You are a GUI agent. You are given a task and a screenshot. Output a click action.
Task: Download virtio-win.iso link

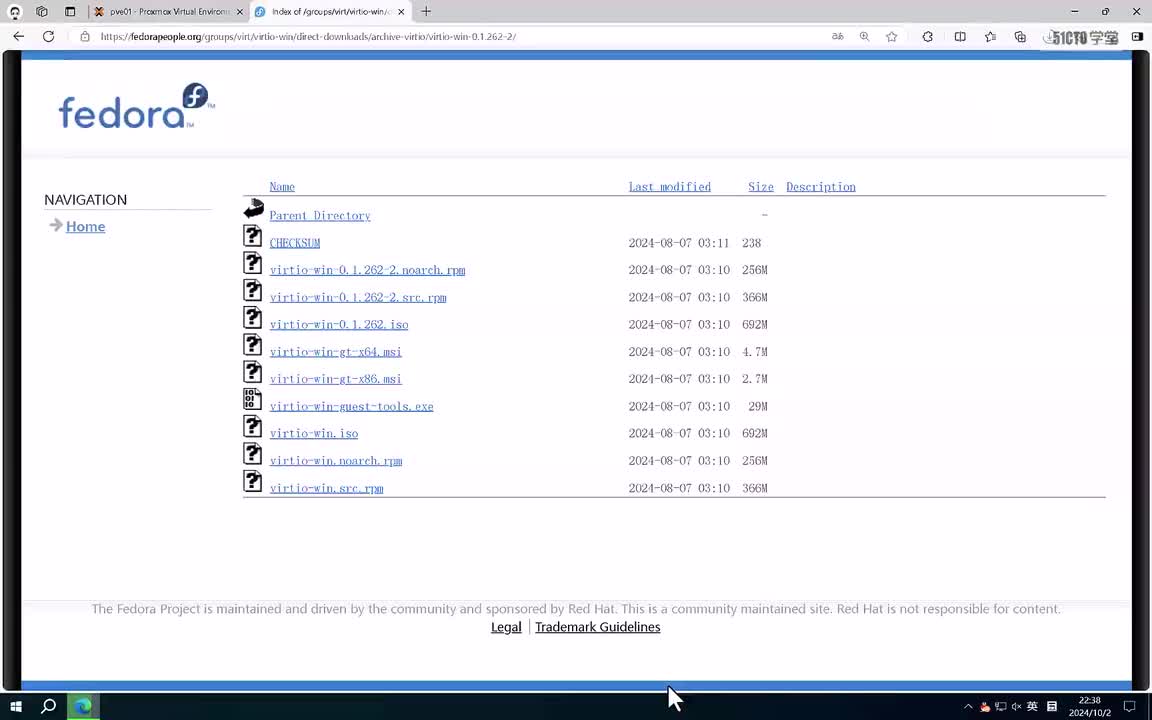coord(314,433)
